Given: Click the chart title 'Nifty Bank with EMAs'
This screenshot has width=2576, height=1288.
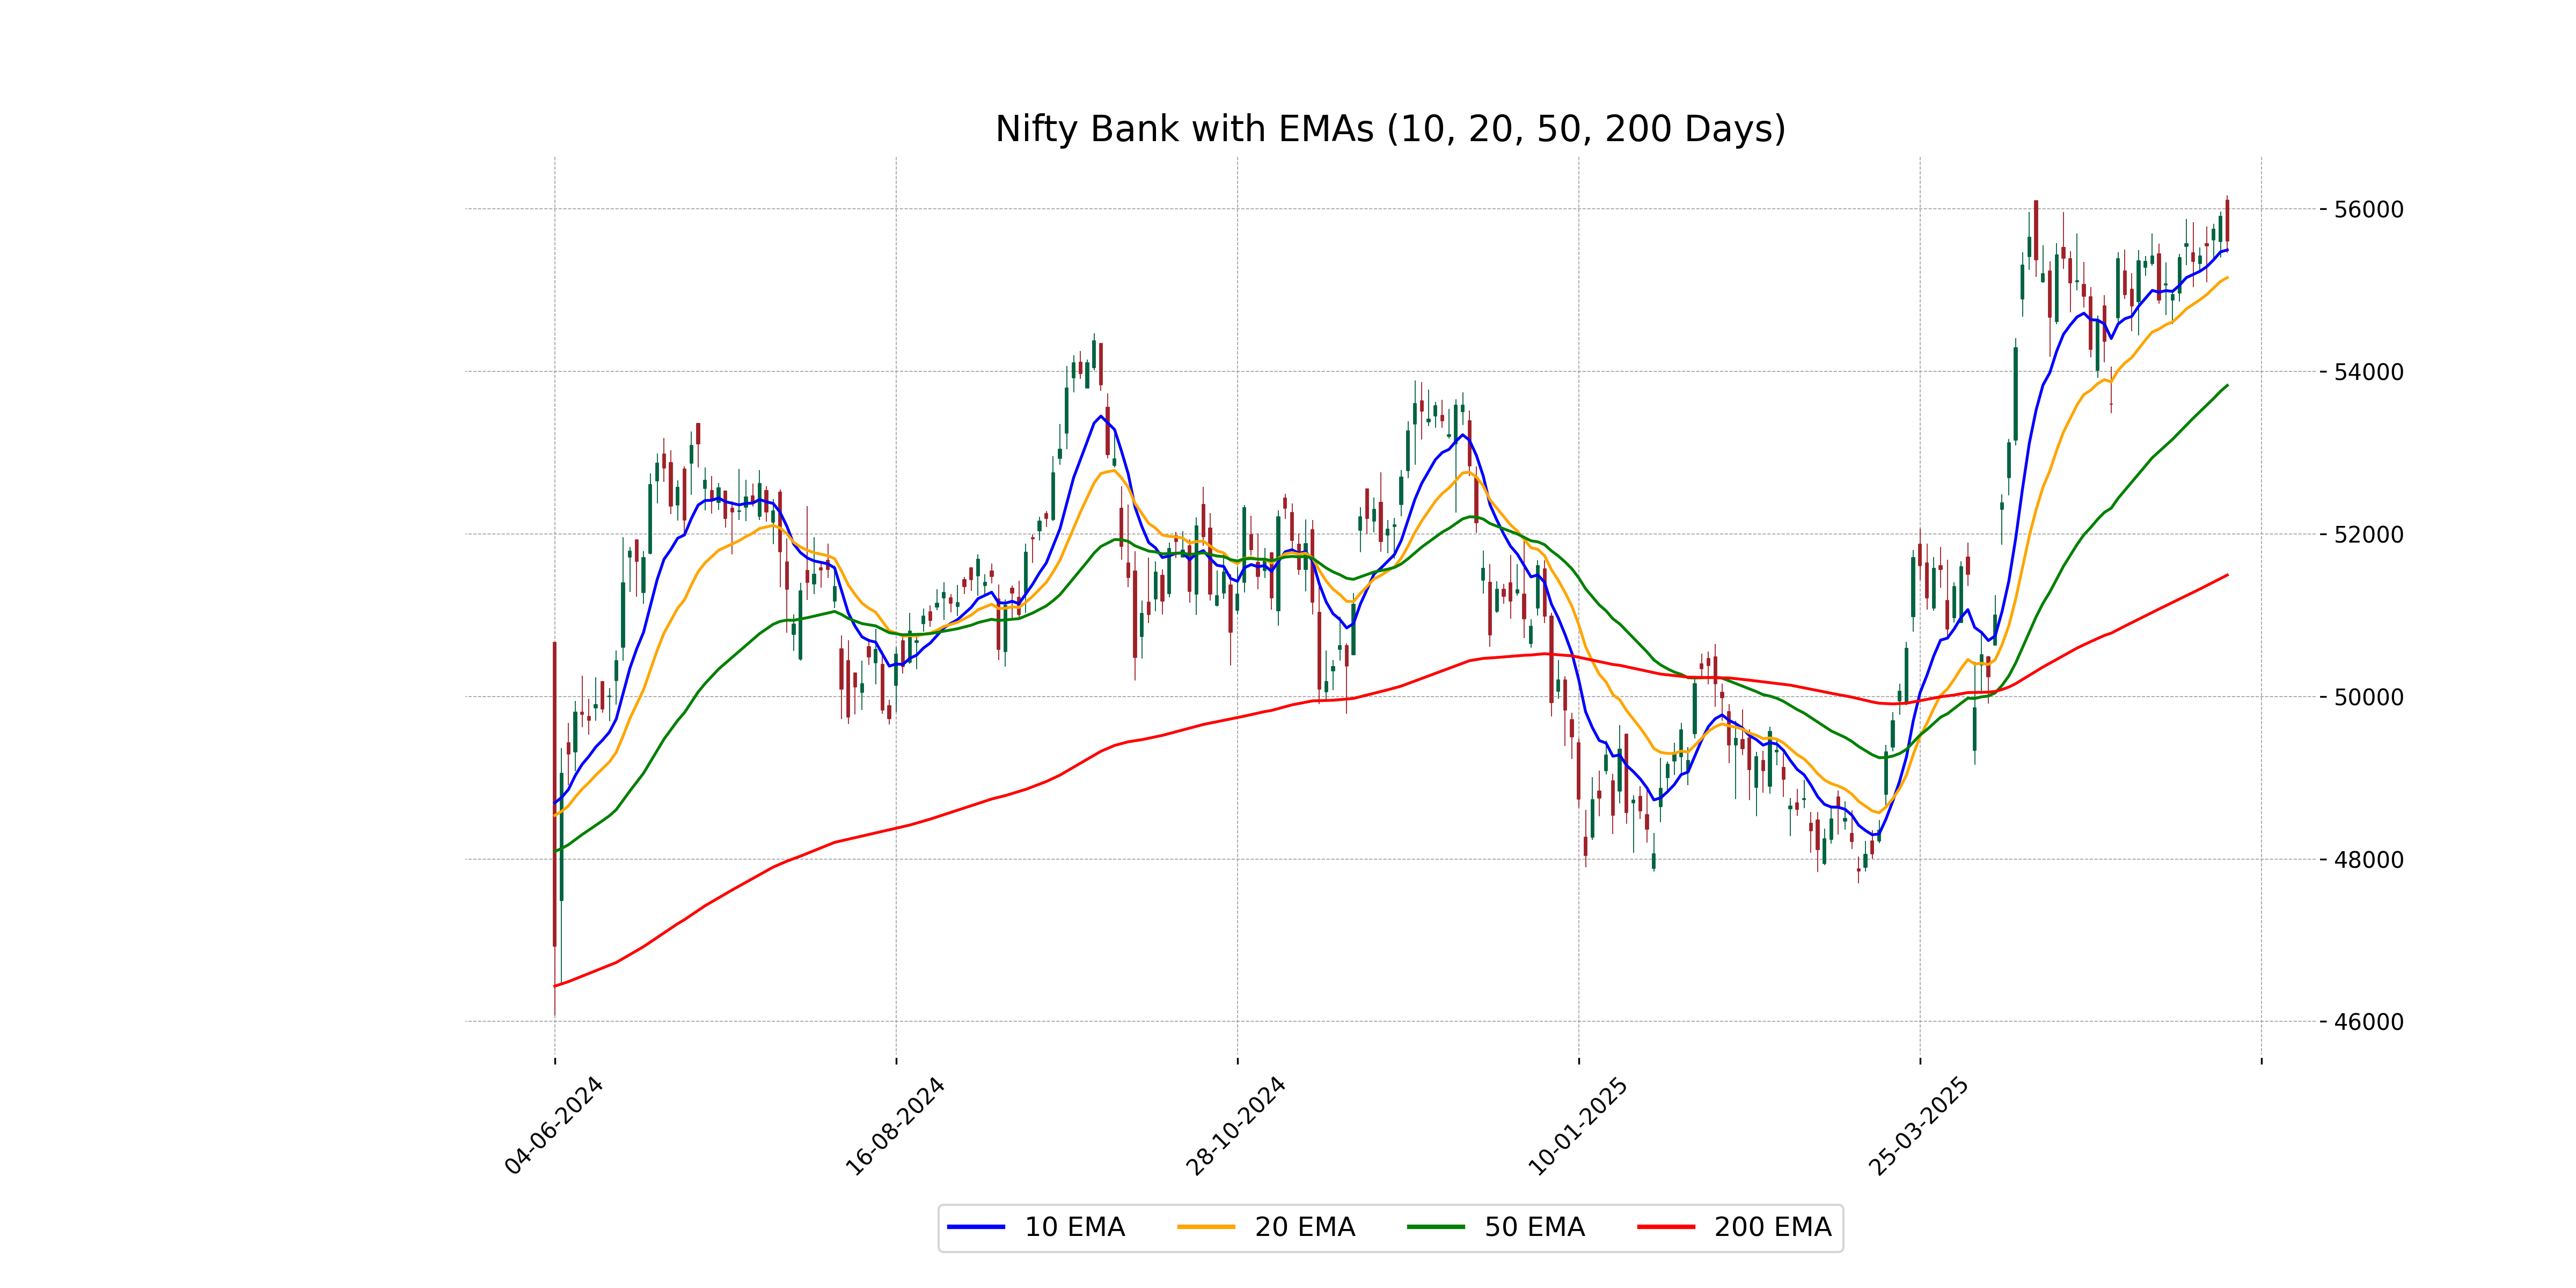Looking at the screenshot, I should click(1390, 129).
